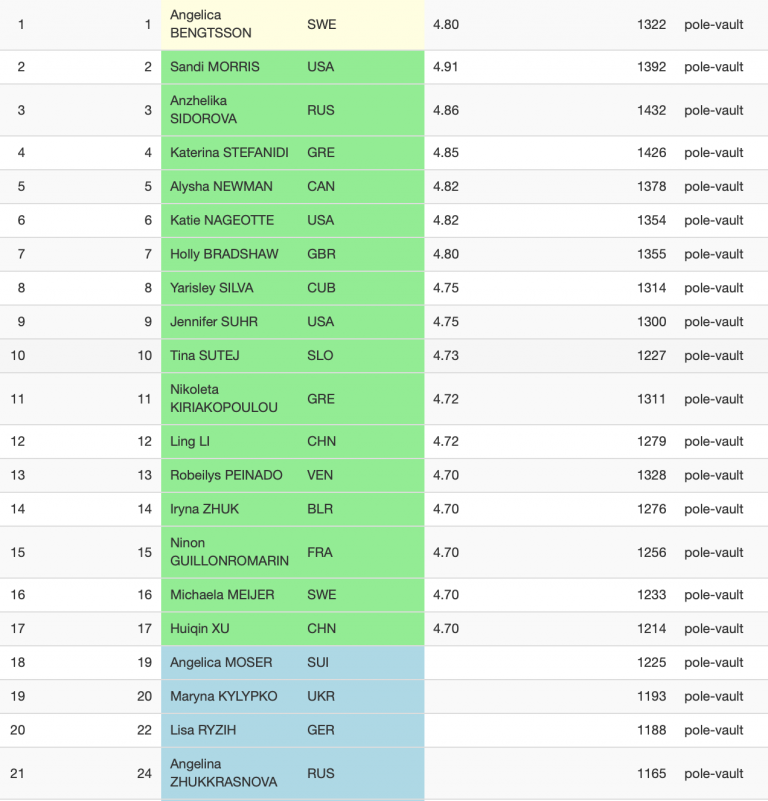Open Holly BRADSHAW entry

(224, 254)
